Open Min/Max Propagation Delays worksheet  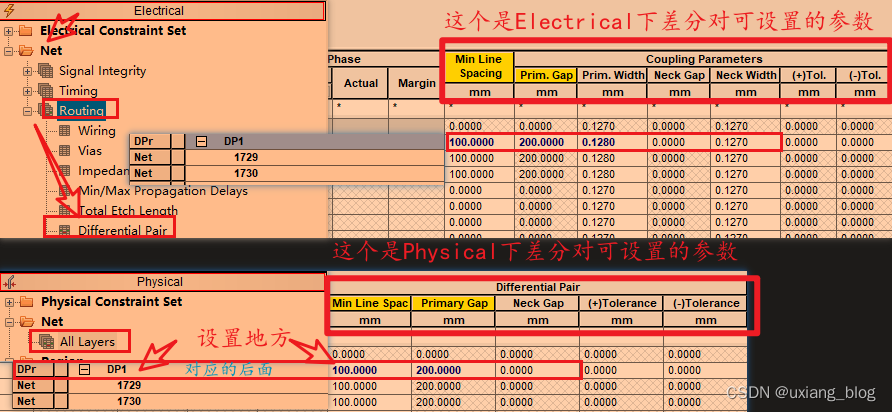163,191
